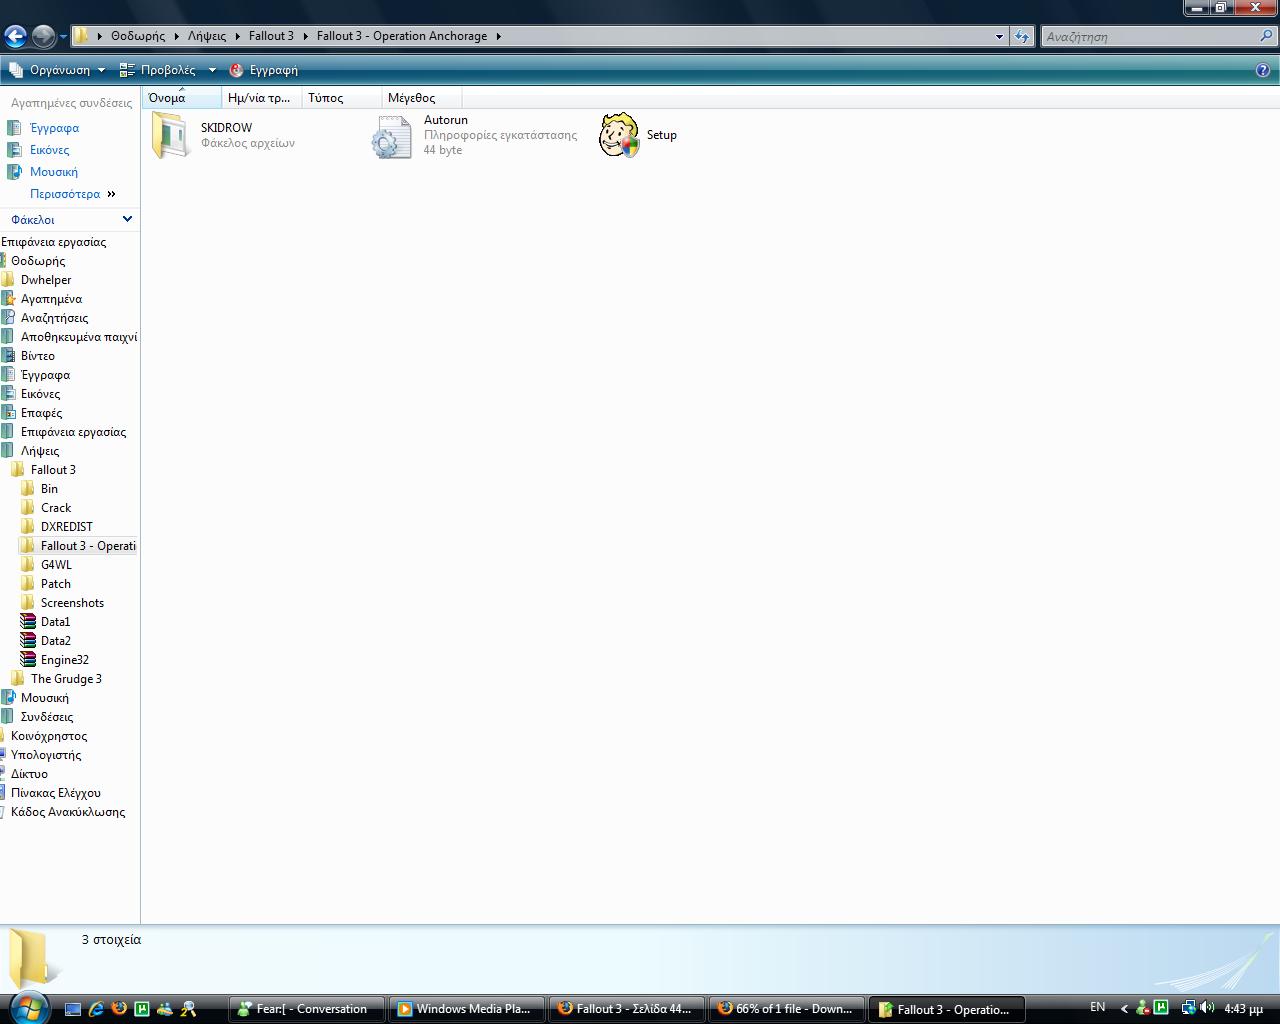Show hidden tray icons with the arrow
1280x1024 pixels.
click(x=1124, y=1008)
